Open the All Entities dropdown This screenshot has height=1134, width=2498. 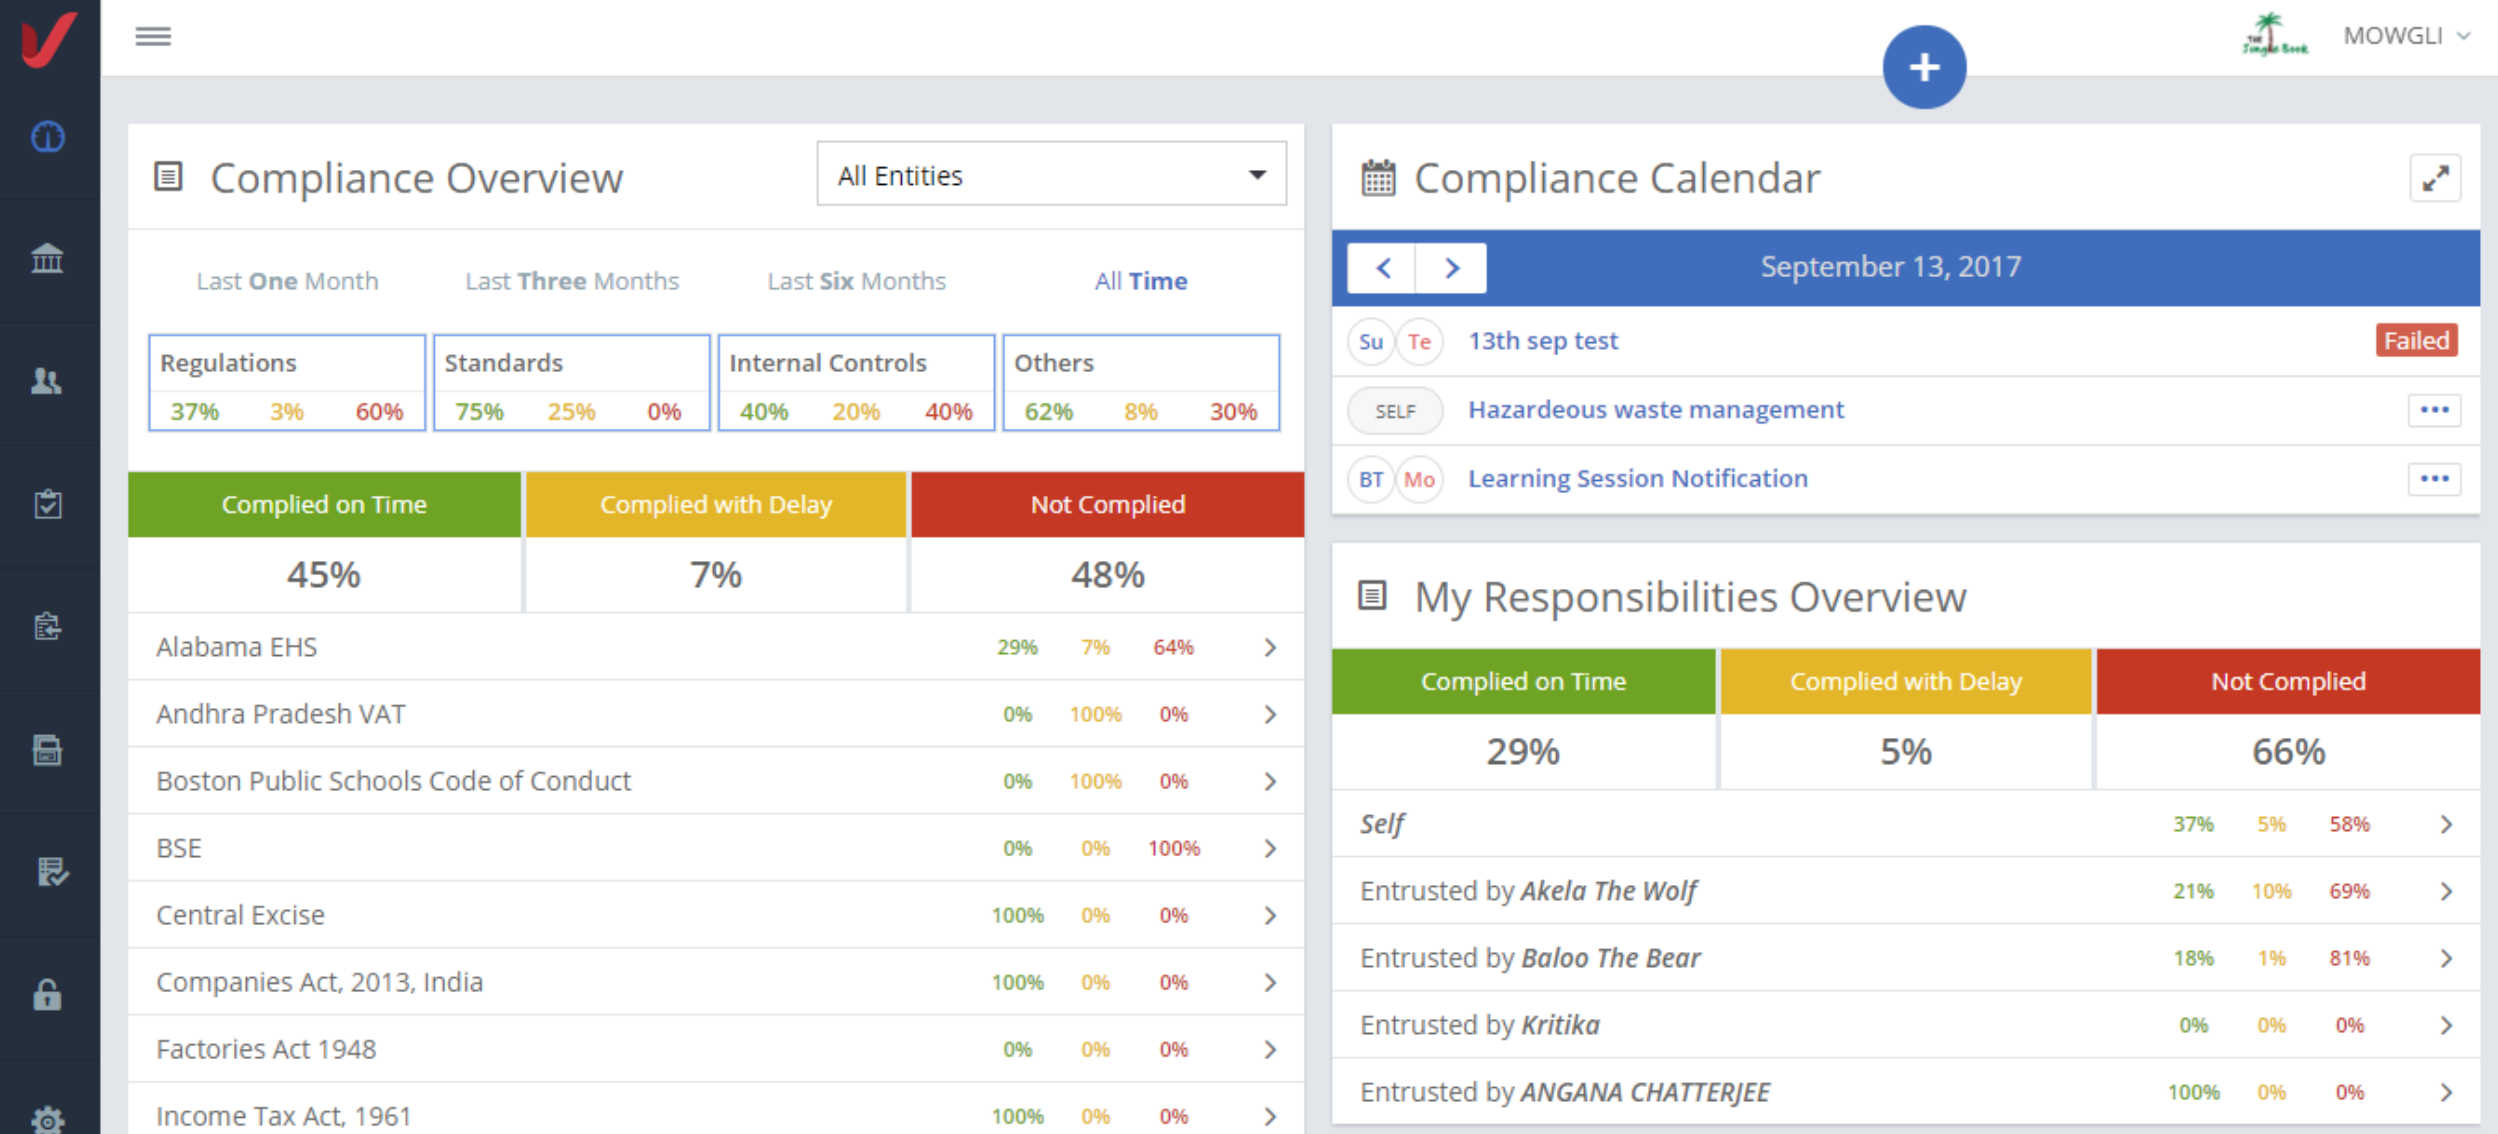click(1051, 175)
